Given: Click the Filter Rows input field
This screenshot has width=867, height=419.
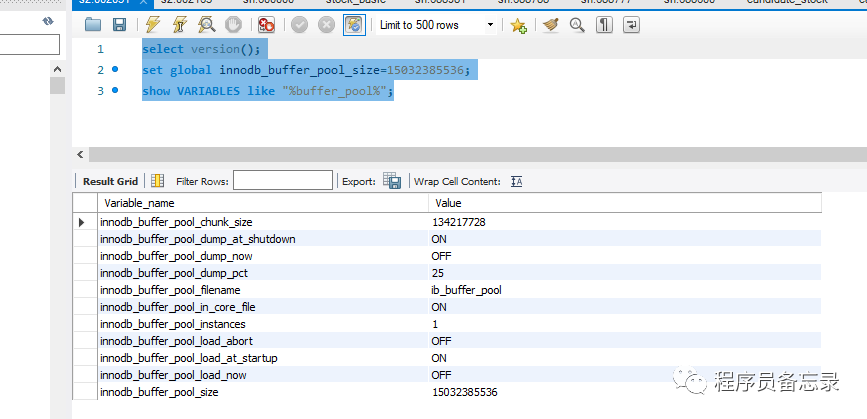Looking at the screenshot, I should [x=283, y=181].
